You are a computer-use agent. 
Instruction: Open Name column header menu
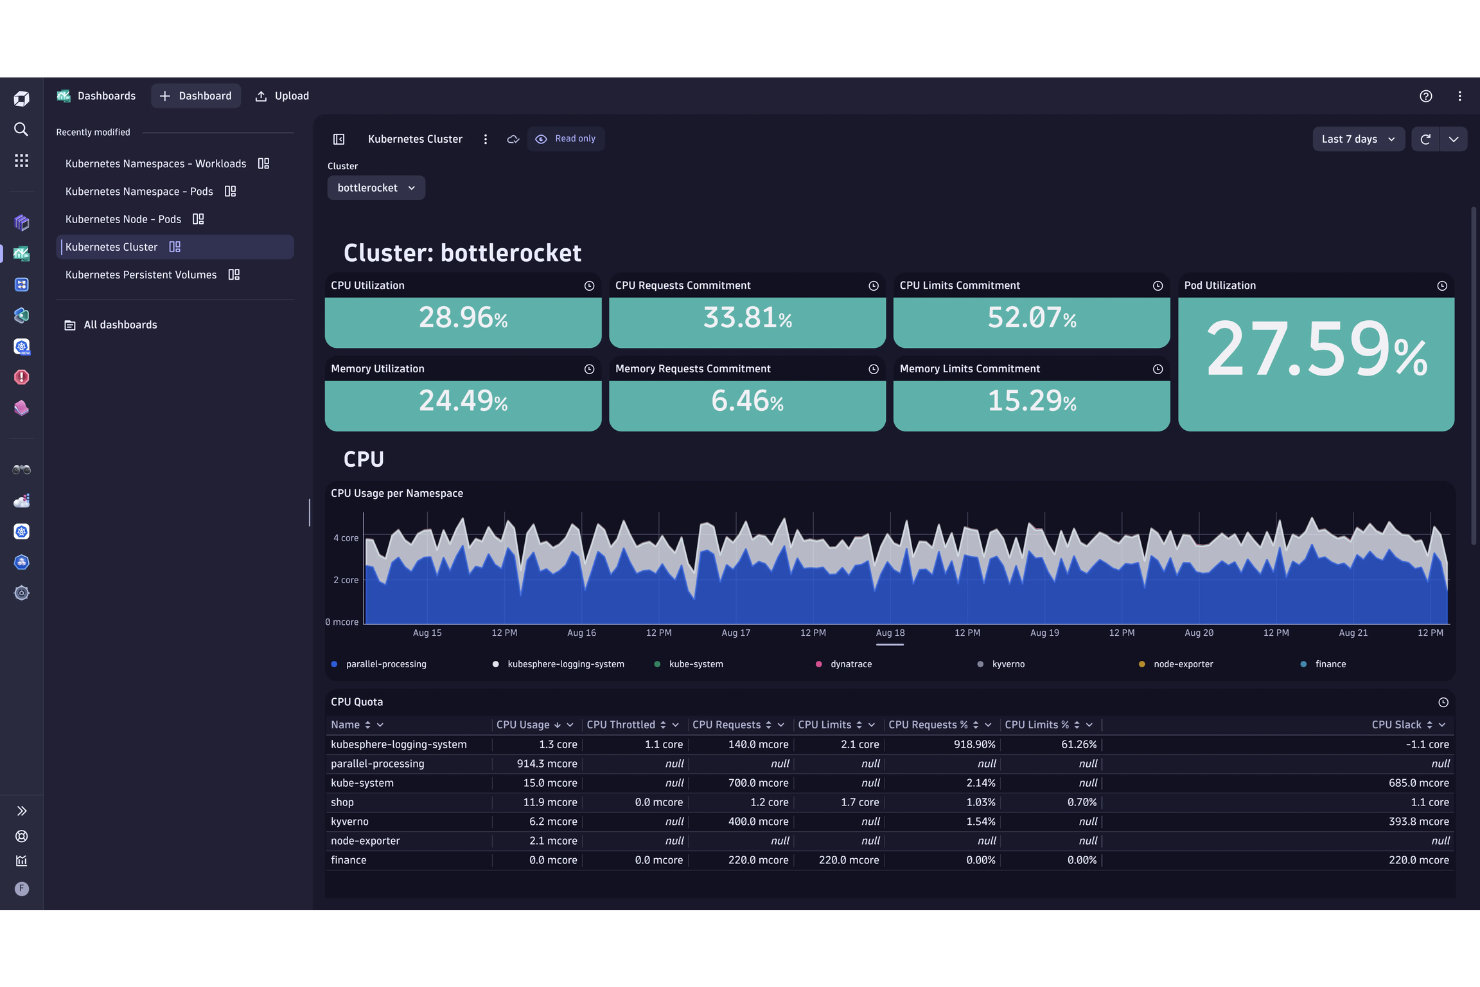(x=380, y=725)
